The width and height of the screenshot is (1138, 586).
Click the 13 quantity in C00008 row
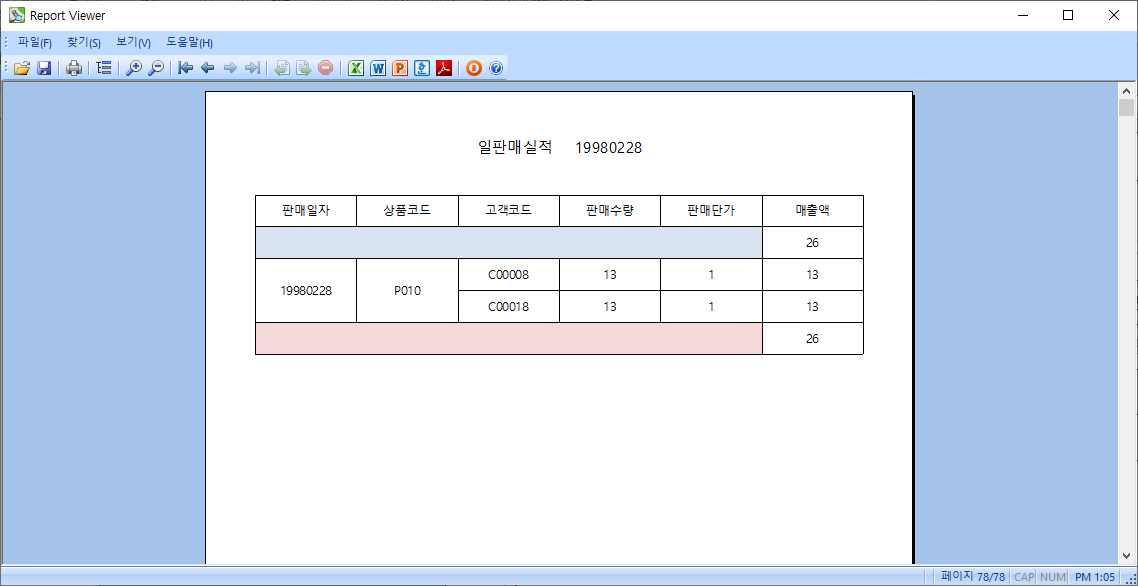tap(610, 274)
